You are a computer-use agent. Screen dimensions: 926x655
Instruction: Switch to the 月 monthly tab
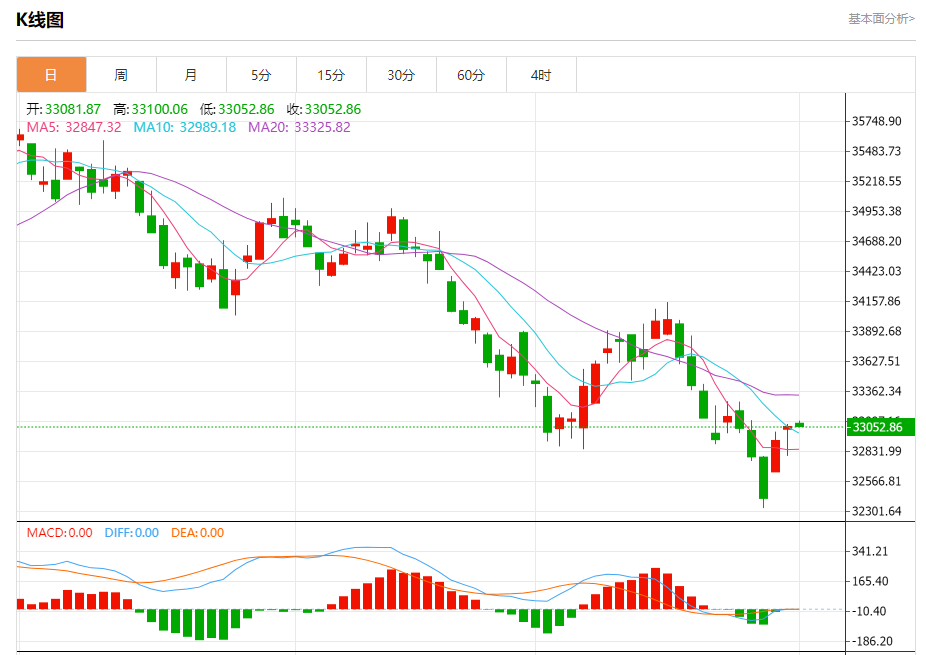click(191, 74)
